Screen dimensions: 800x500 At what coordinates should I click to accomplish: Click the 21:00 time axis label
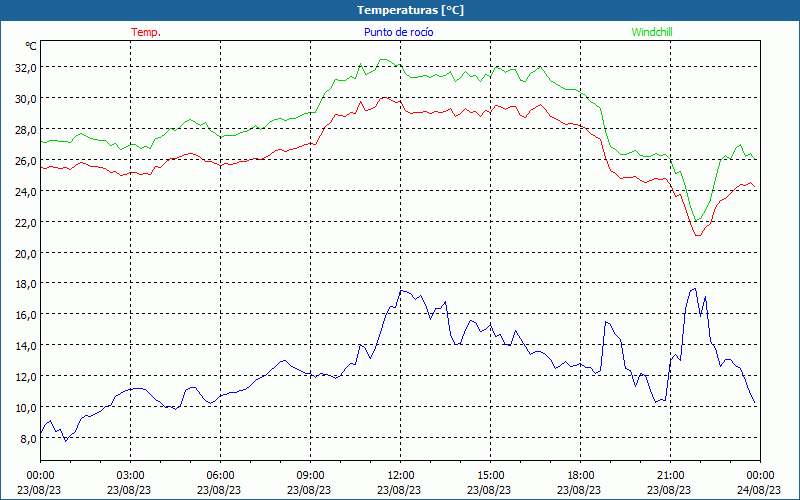pyautogui.click(x=670, y=476)
